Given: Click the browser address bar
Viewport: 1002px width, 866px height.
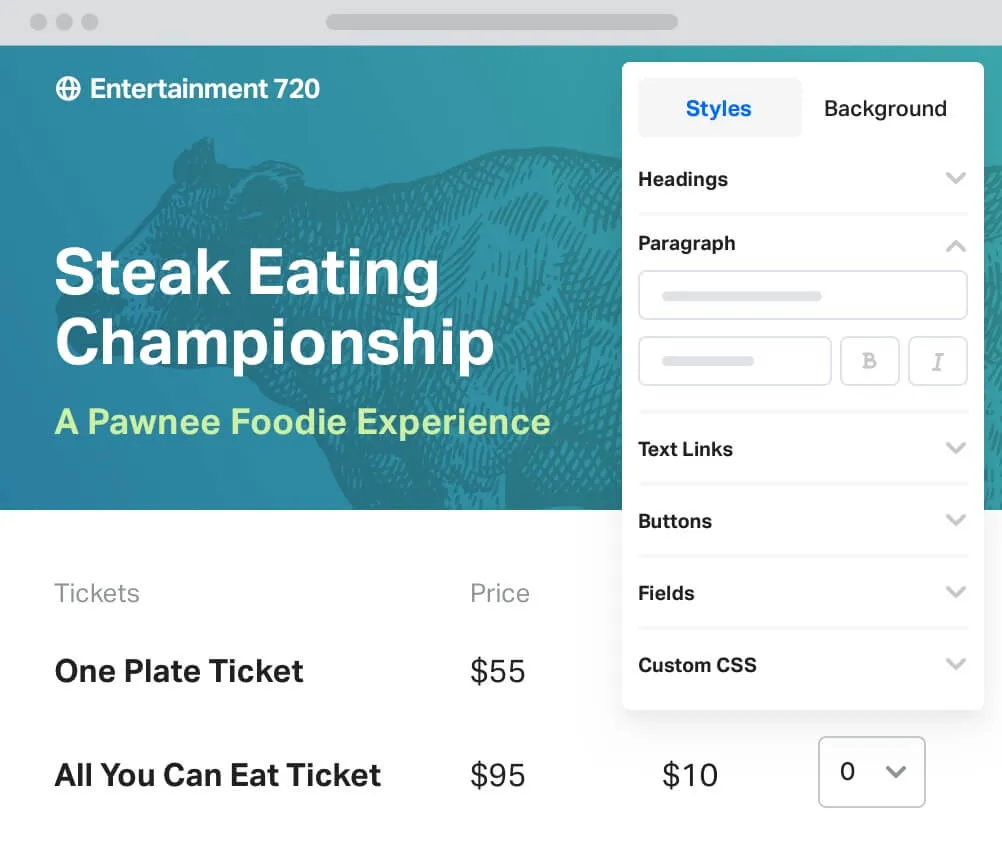Looking at the screenshot, I should tap(500, 21).
